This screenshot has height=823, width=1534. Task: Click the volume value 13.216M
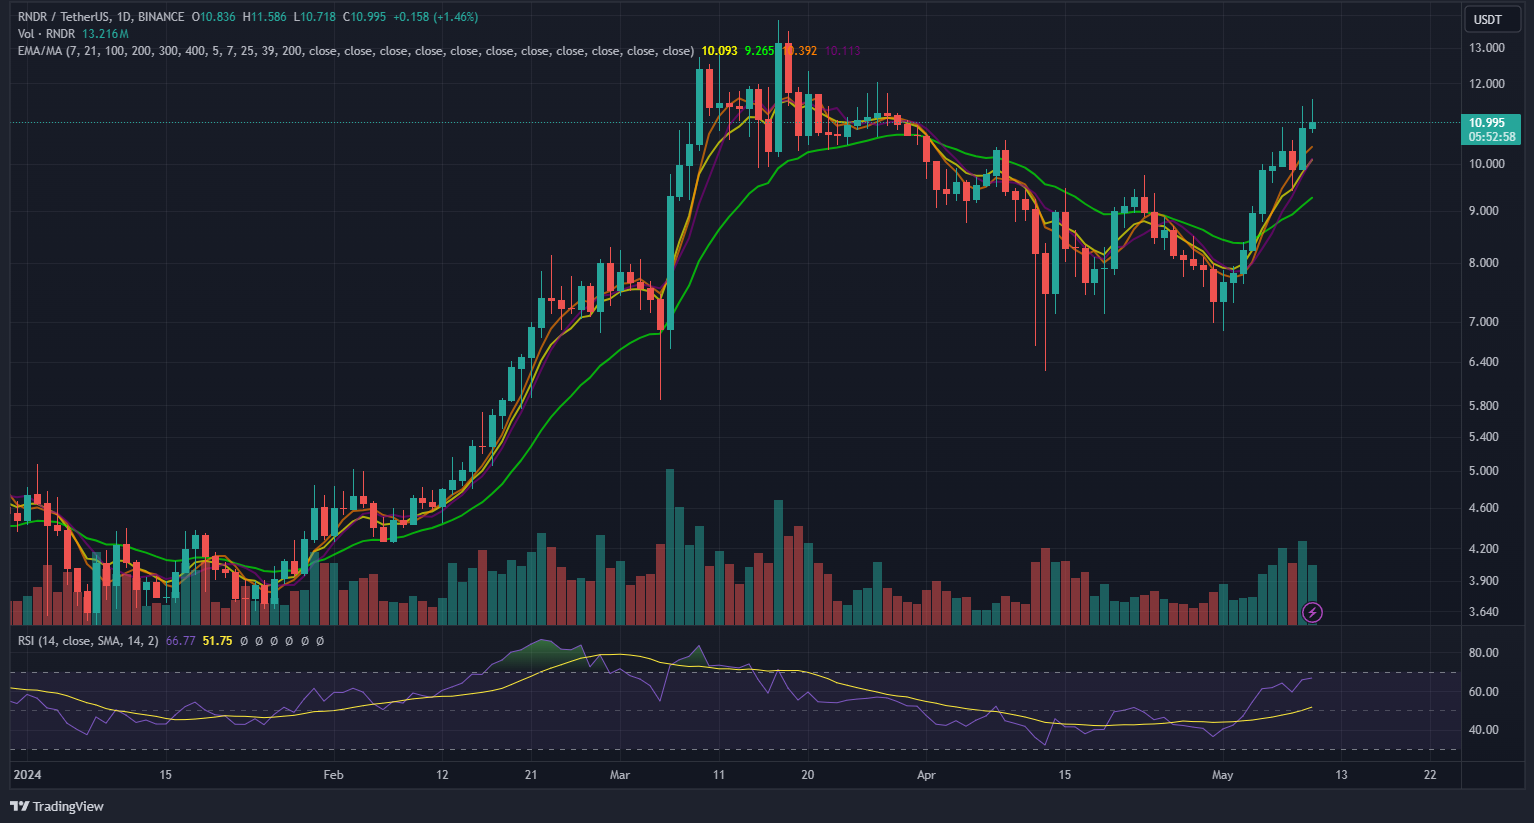click(x=105, y=34)
